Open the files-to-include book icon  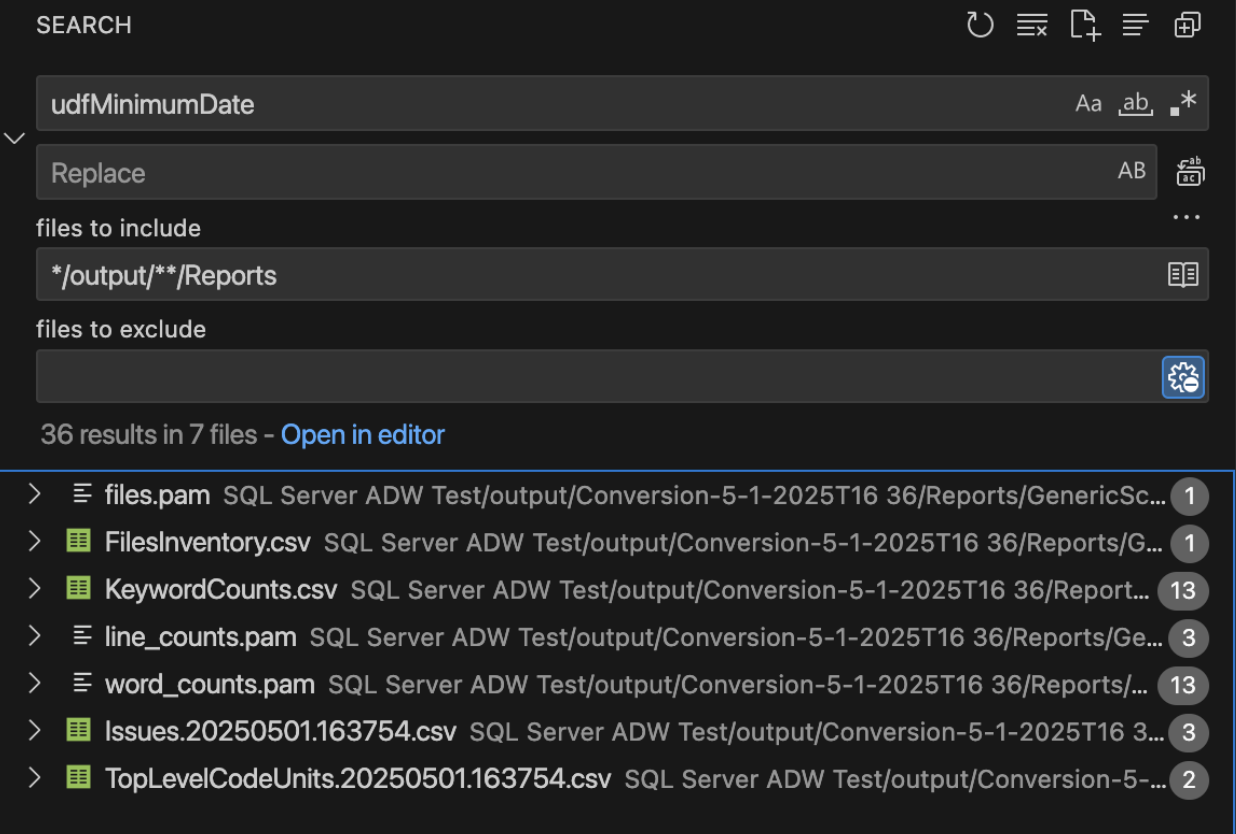1183,274
